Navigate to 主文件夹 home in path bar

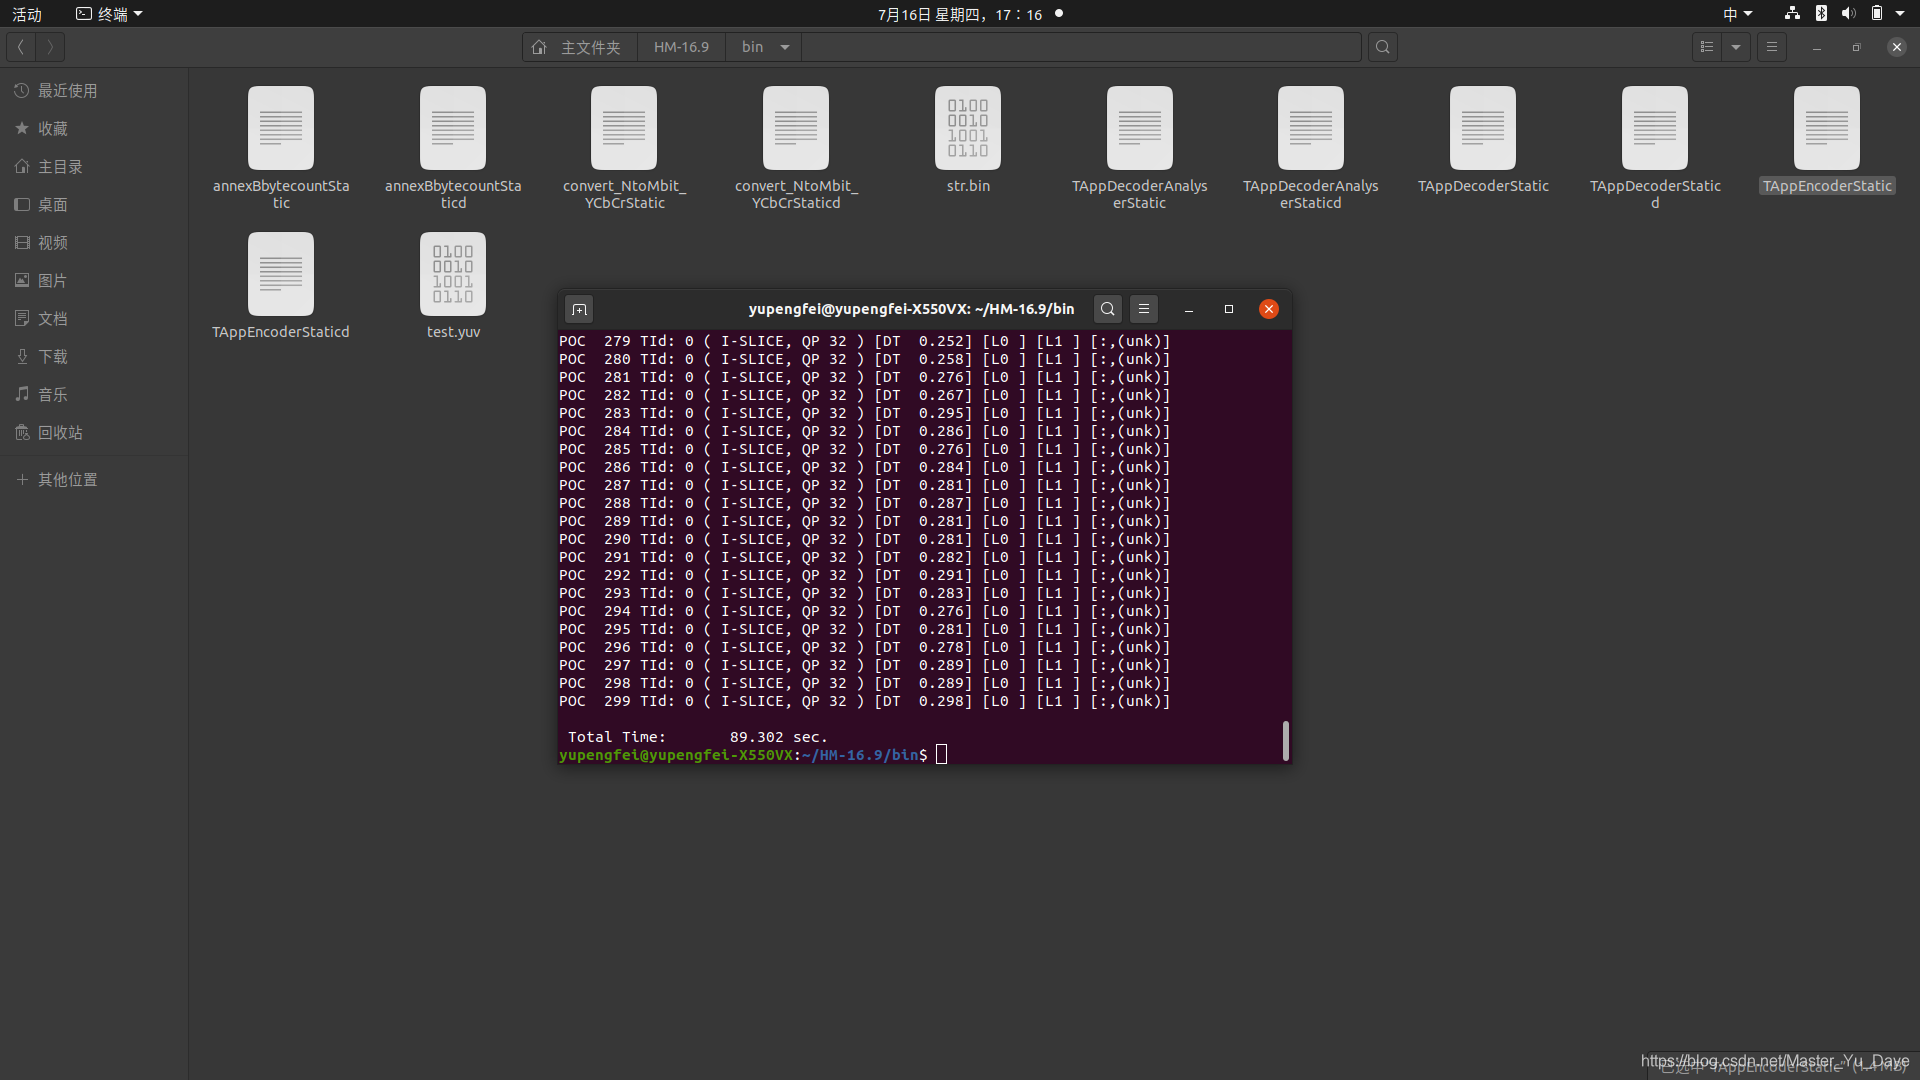click(x=579, y=47)
